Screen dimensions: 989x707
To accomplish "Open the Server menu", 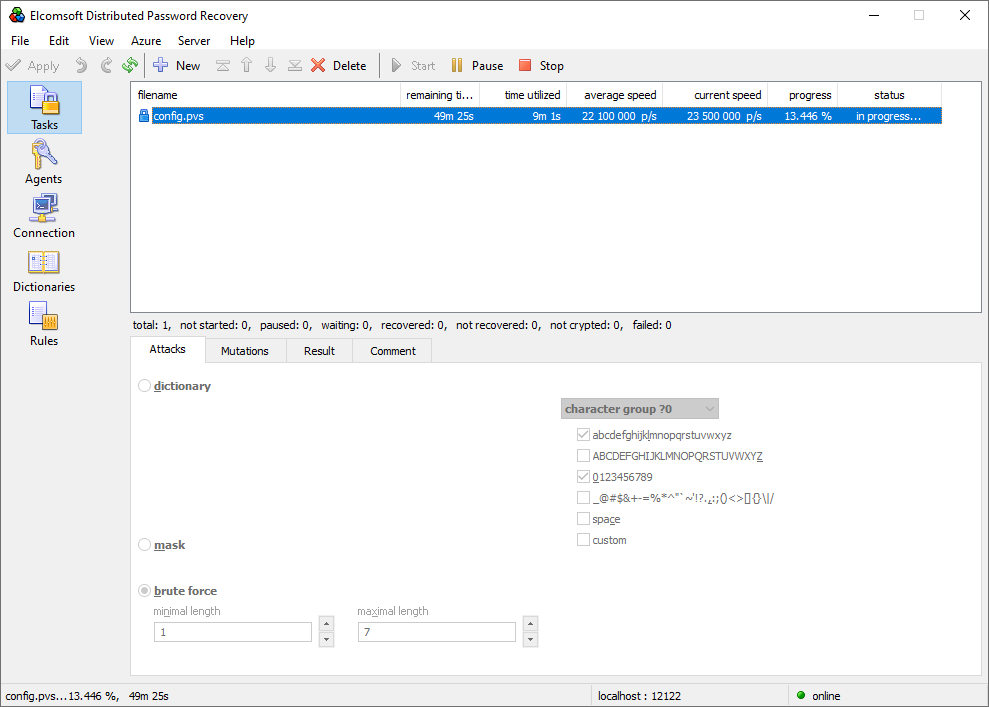I will 193,41.
